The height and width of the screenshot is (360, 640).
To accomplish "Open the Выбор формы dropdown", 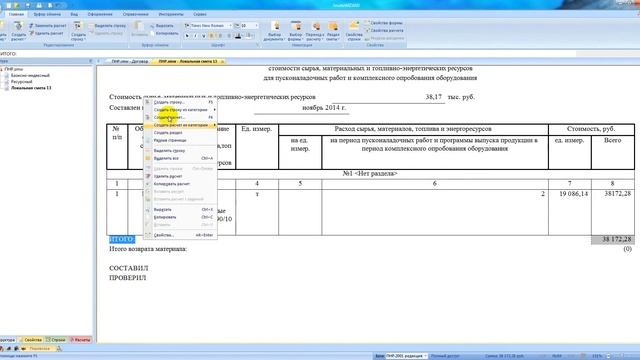I will click(296, 31).
